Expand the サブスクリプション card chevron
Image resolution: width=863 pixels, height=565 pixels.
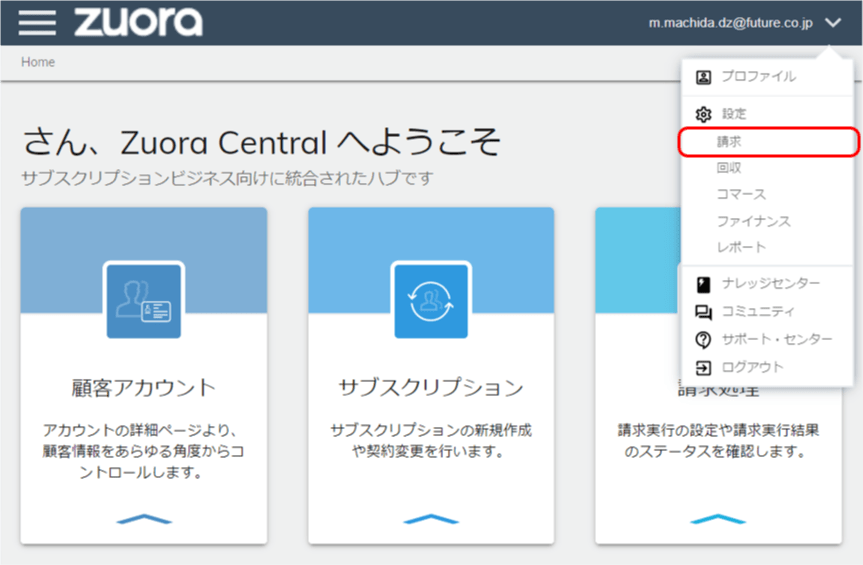431,519
